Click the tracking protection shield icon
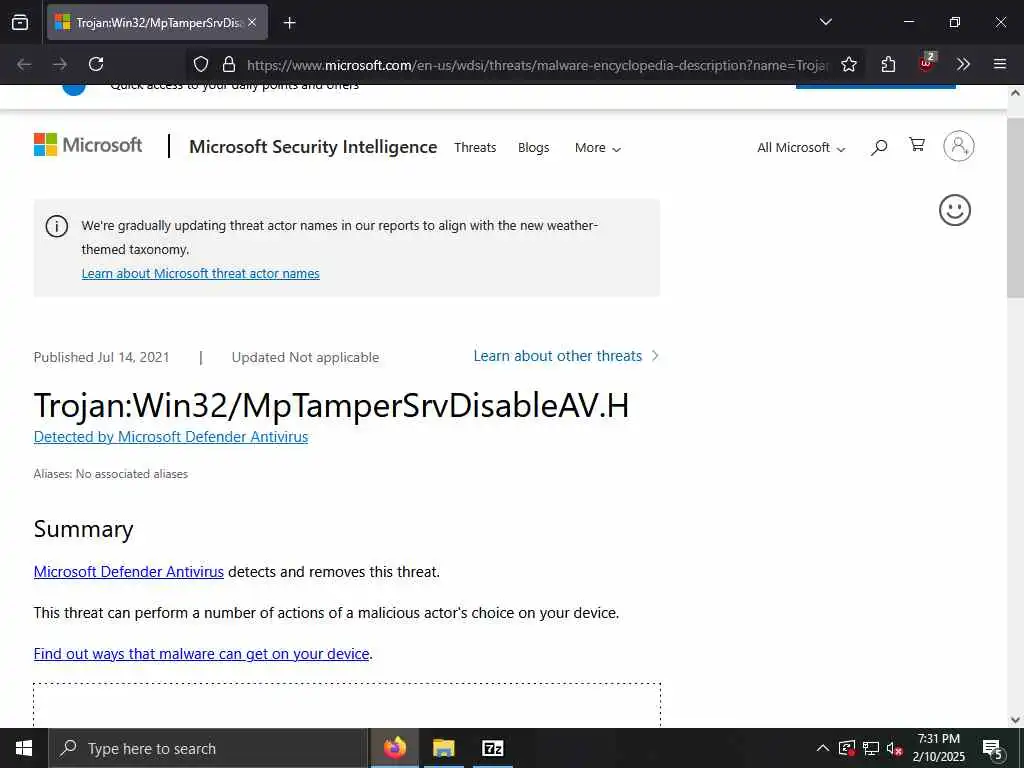Viewport: 1024px width, 768px height. (200, 64)
